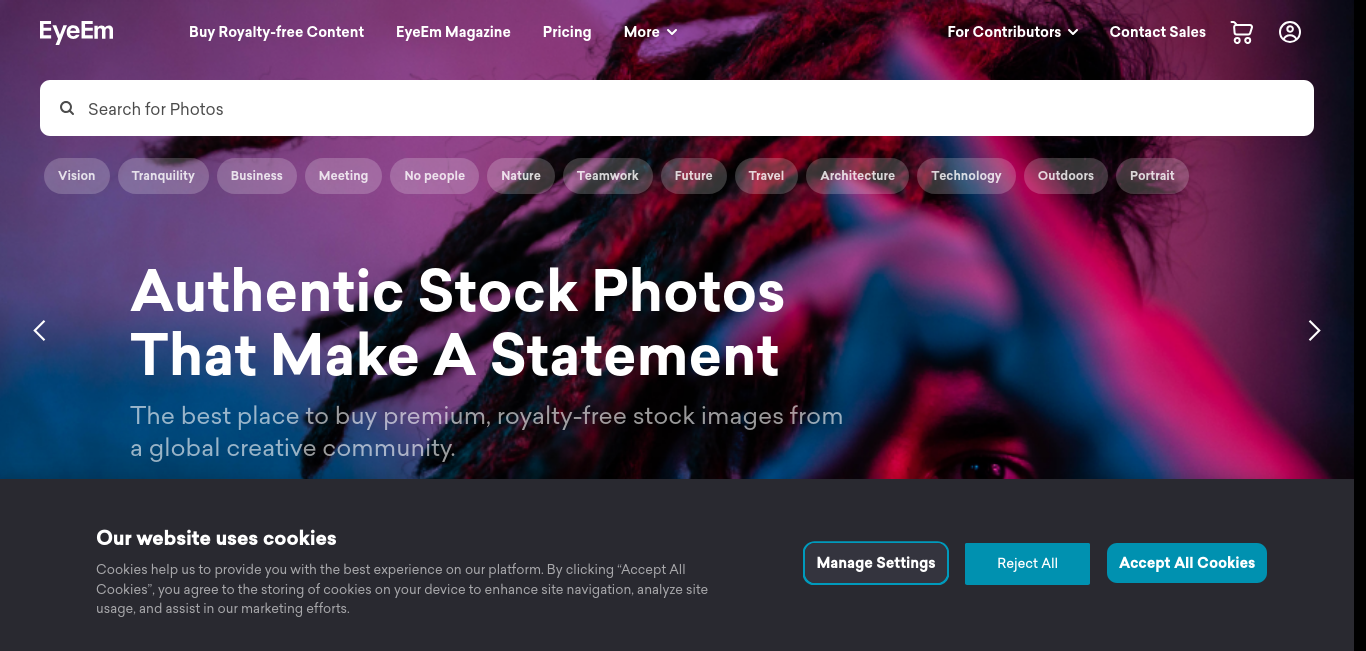Reject All cookies
This screenshot has height=651, width=1366.
[x=1027, y=563]
